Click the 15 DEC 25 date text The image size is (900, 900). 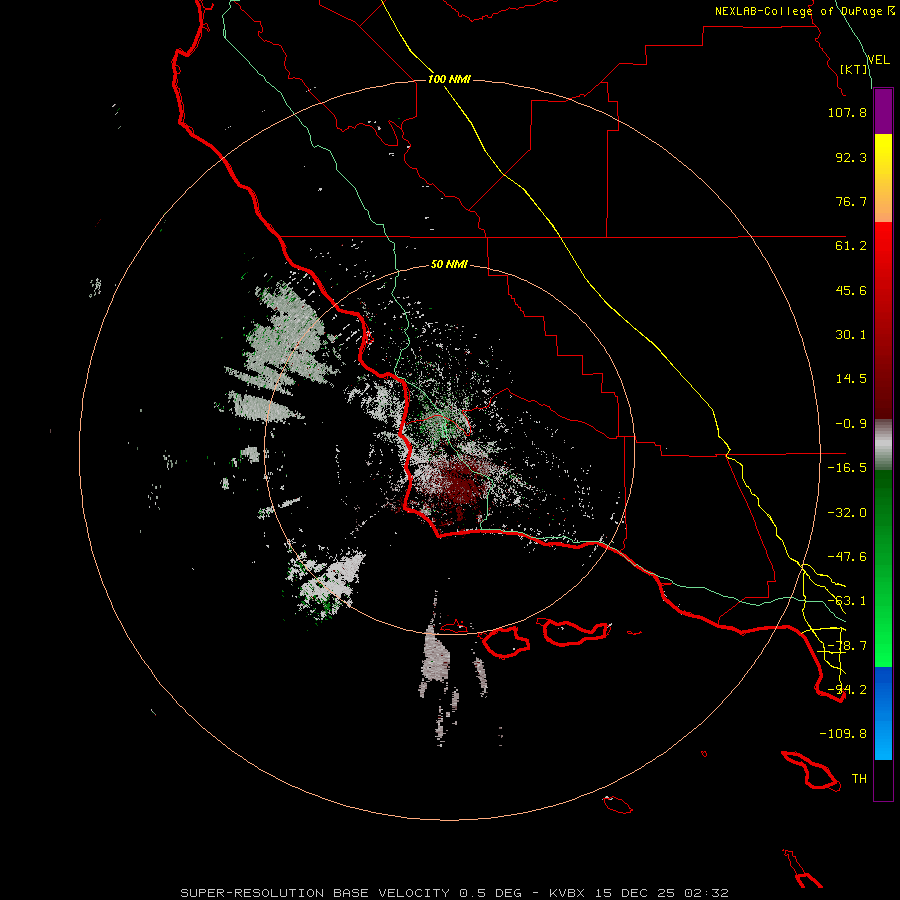634,893
